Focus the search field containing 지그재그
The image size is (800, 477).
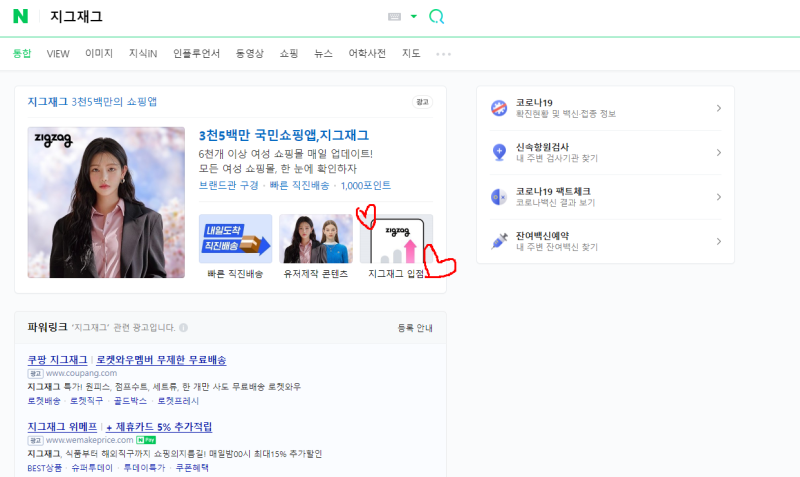point(214,17)
